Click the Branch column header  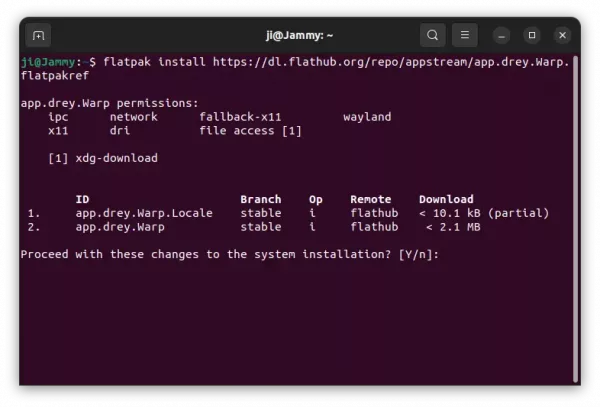click(261, 199)
